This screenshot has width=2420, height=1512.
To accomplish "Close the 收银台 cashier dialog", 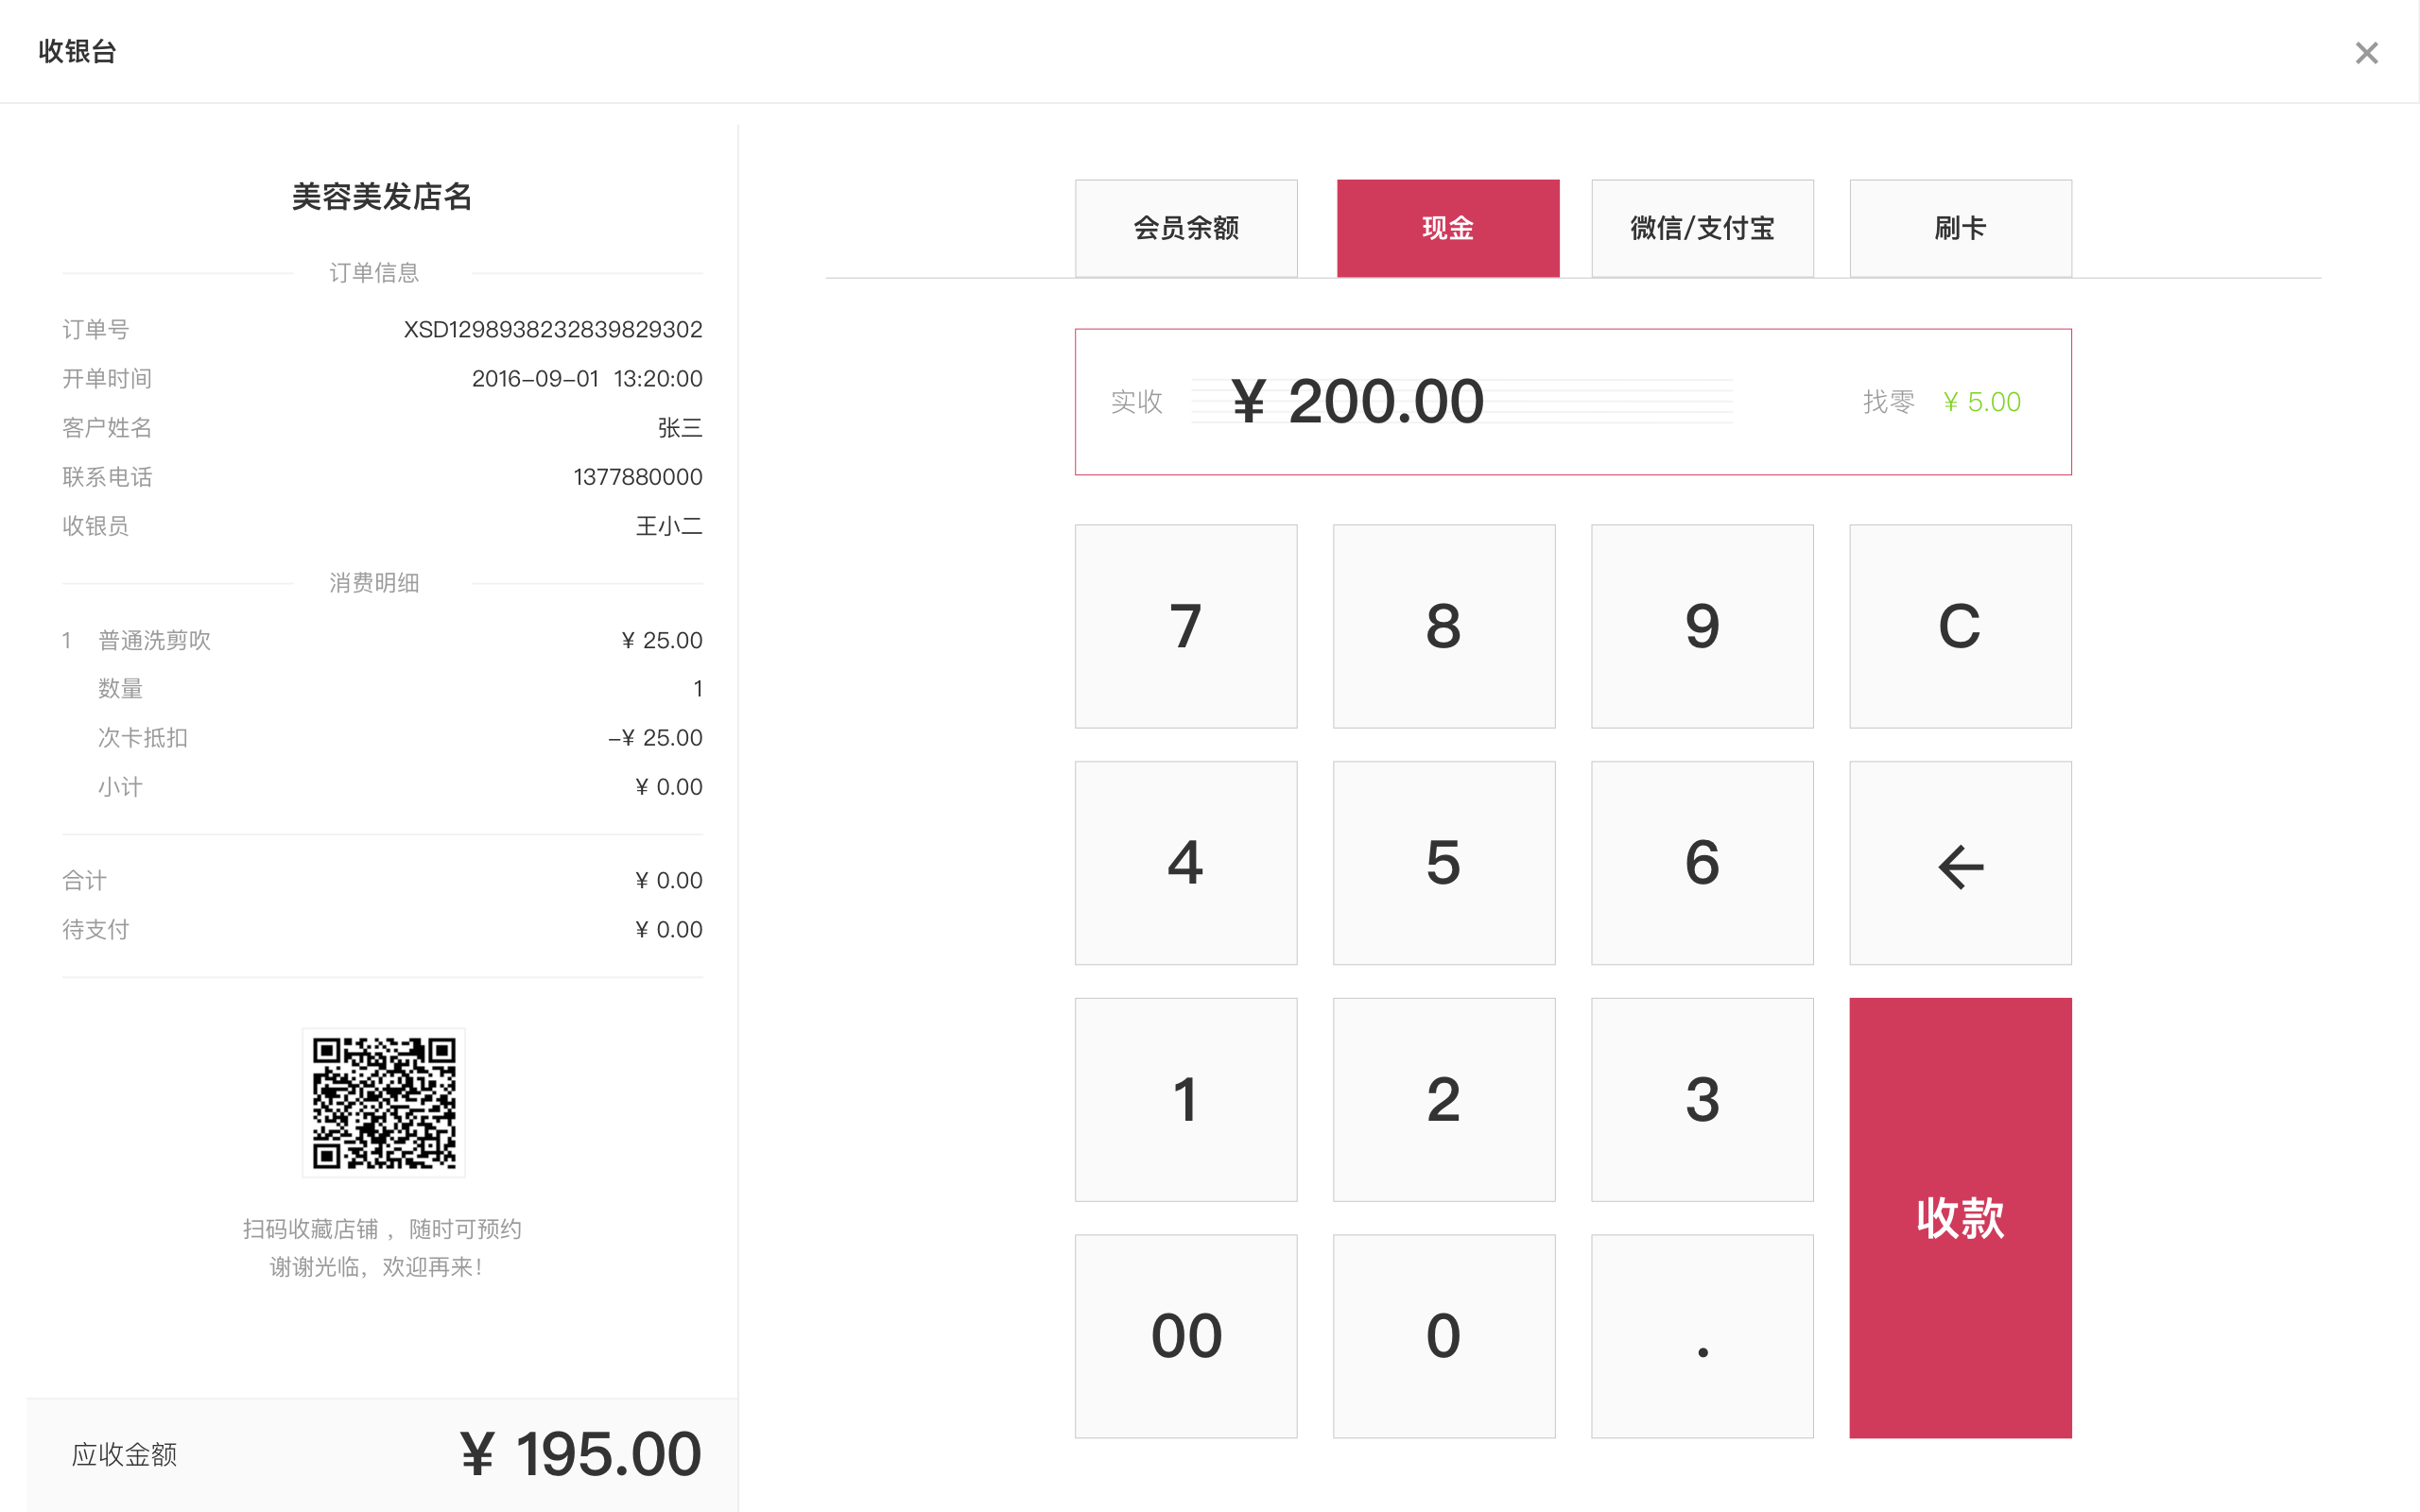I will point(2365,53).
